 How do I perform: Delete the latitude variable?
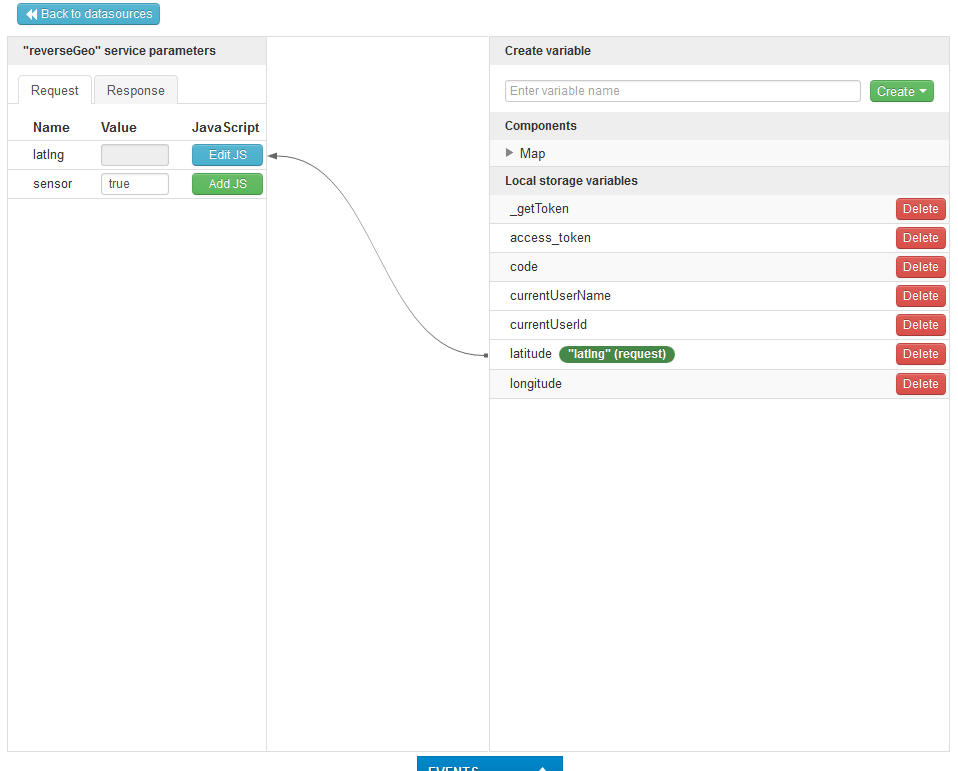[x=920, y=354]
